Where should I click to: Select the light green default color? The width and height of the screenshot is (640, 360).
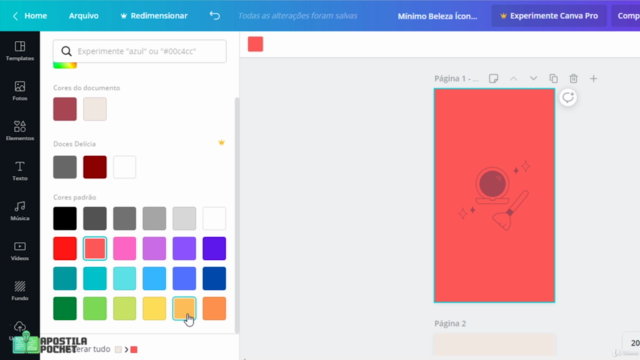point(95,308)
